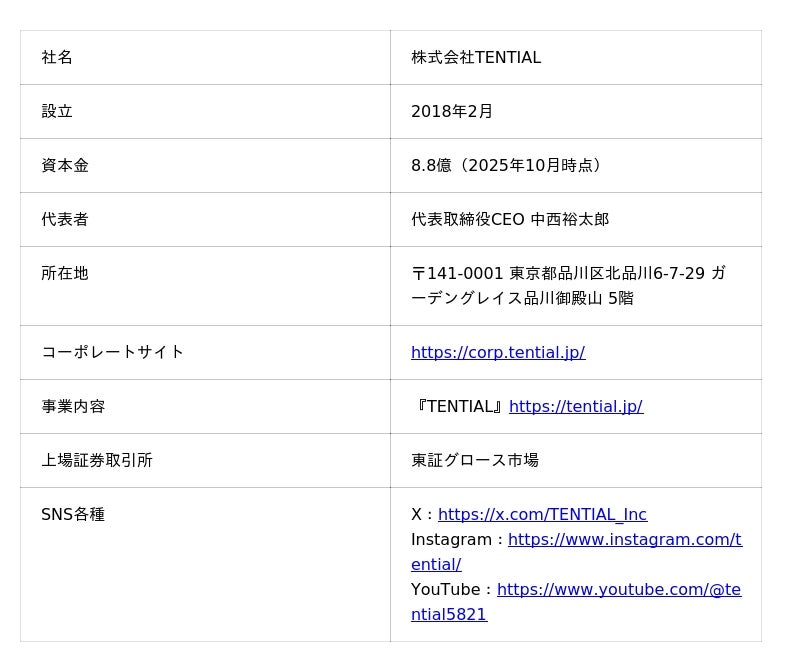
Task: Click the 設立 row label
Action: coord(57,112)
